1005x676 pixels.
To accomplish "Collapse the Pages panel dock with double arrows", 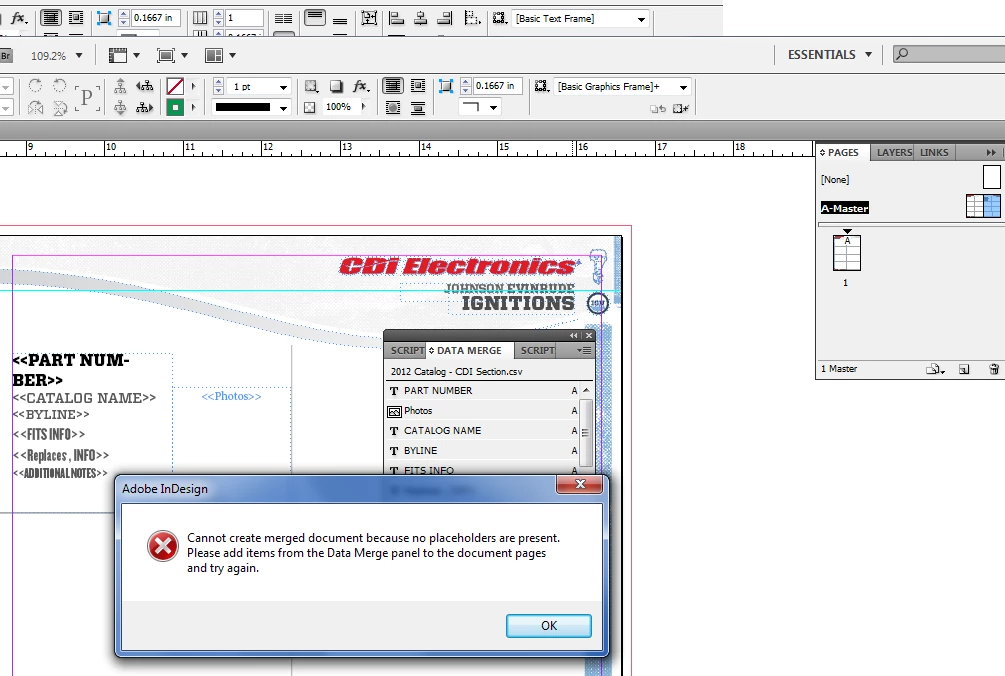I will [991, 153].
